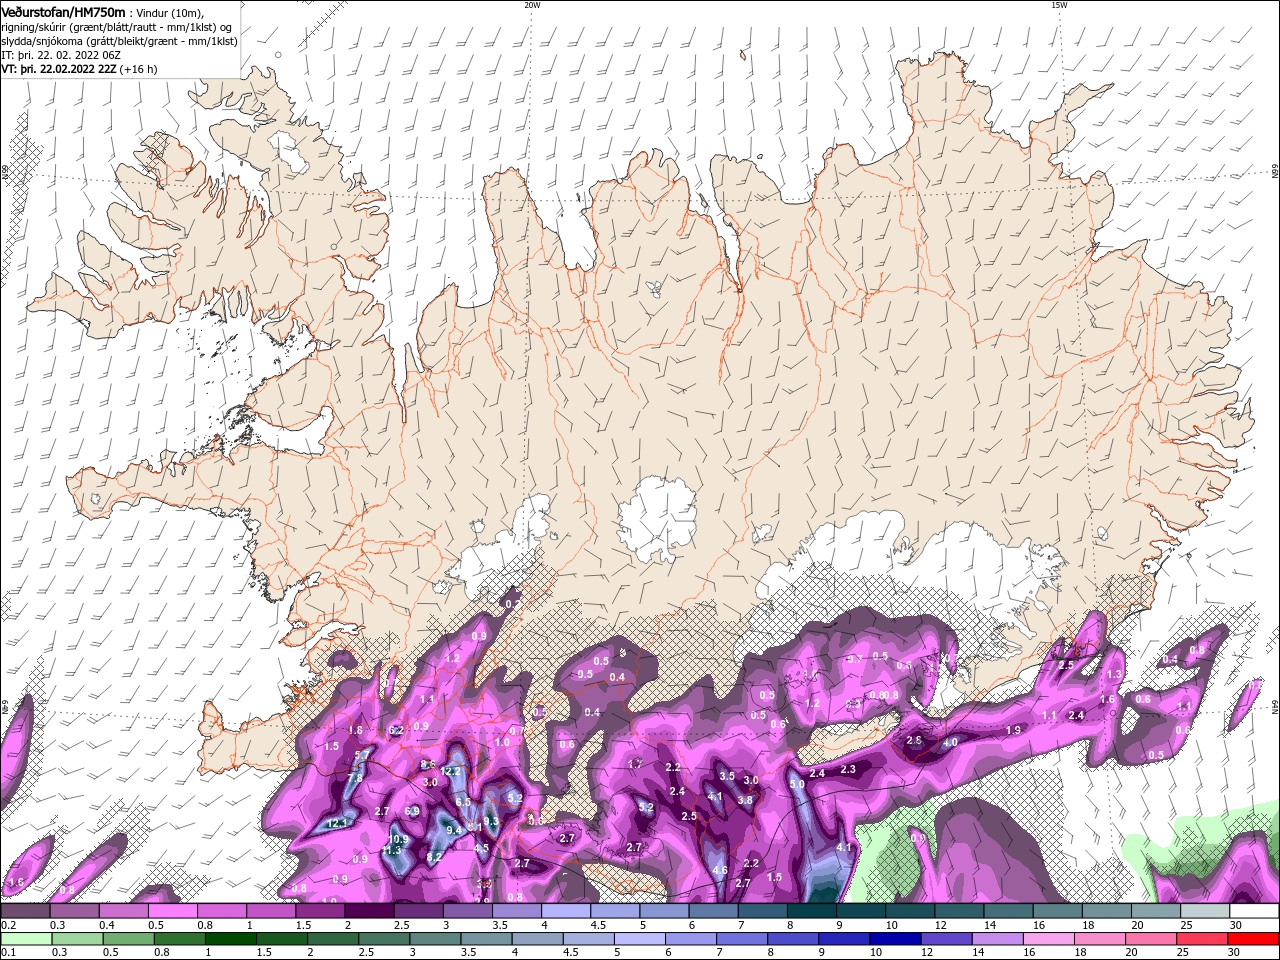Viewport: 1280px width, 960px height.
Task: Click the 6.9 precipitation value on map
Action: point(412,811)
